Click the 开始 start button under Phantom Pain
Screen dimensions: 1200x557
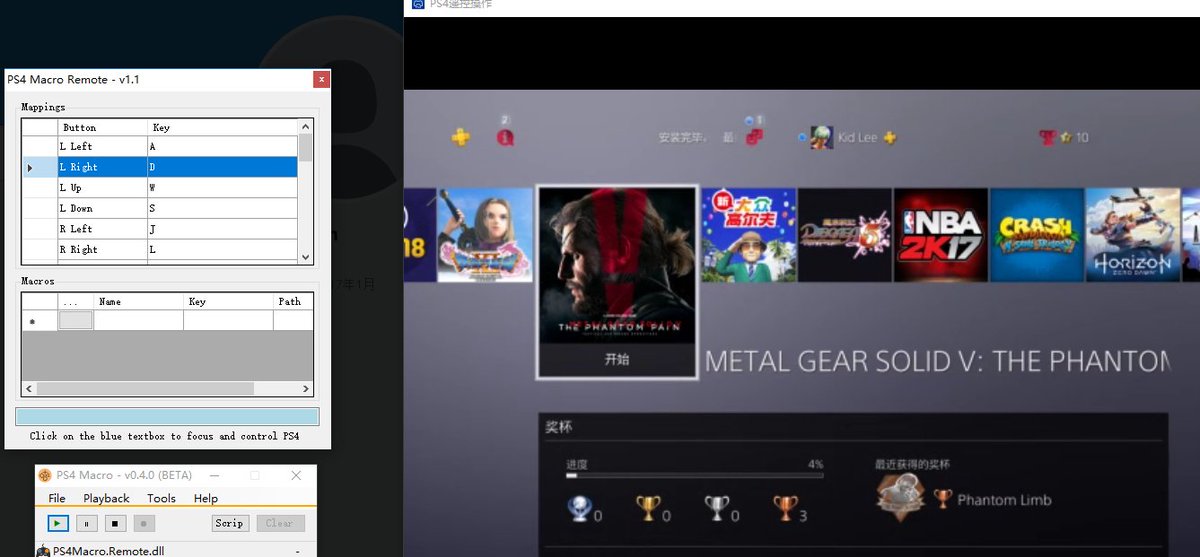pos(617,360)
